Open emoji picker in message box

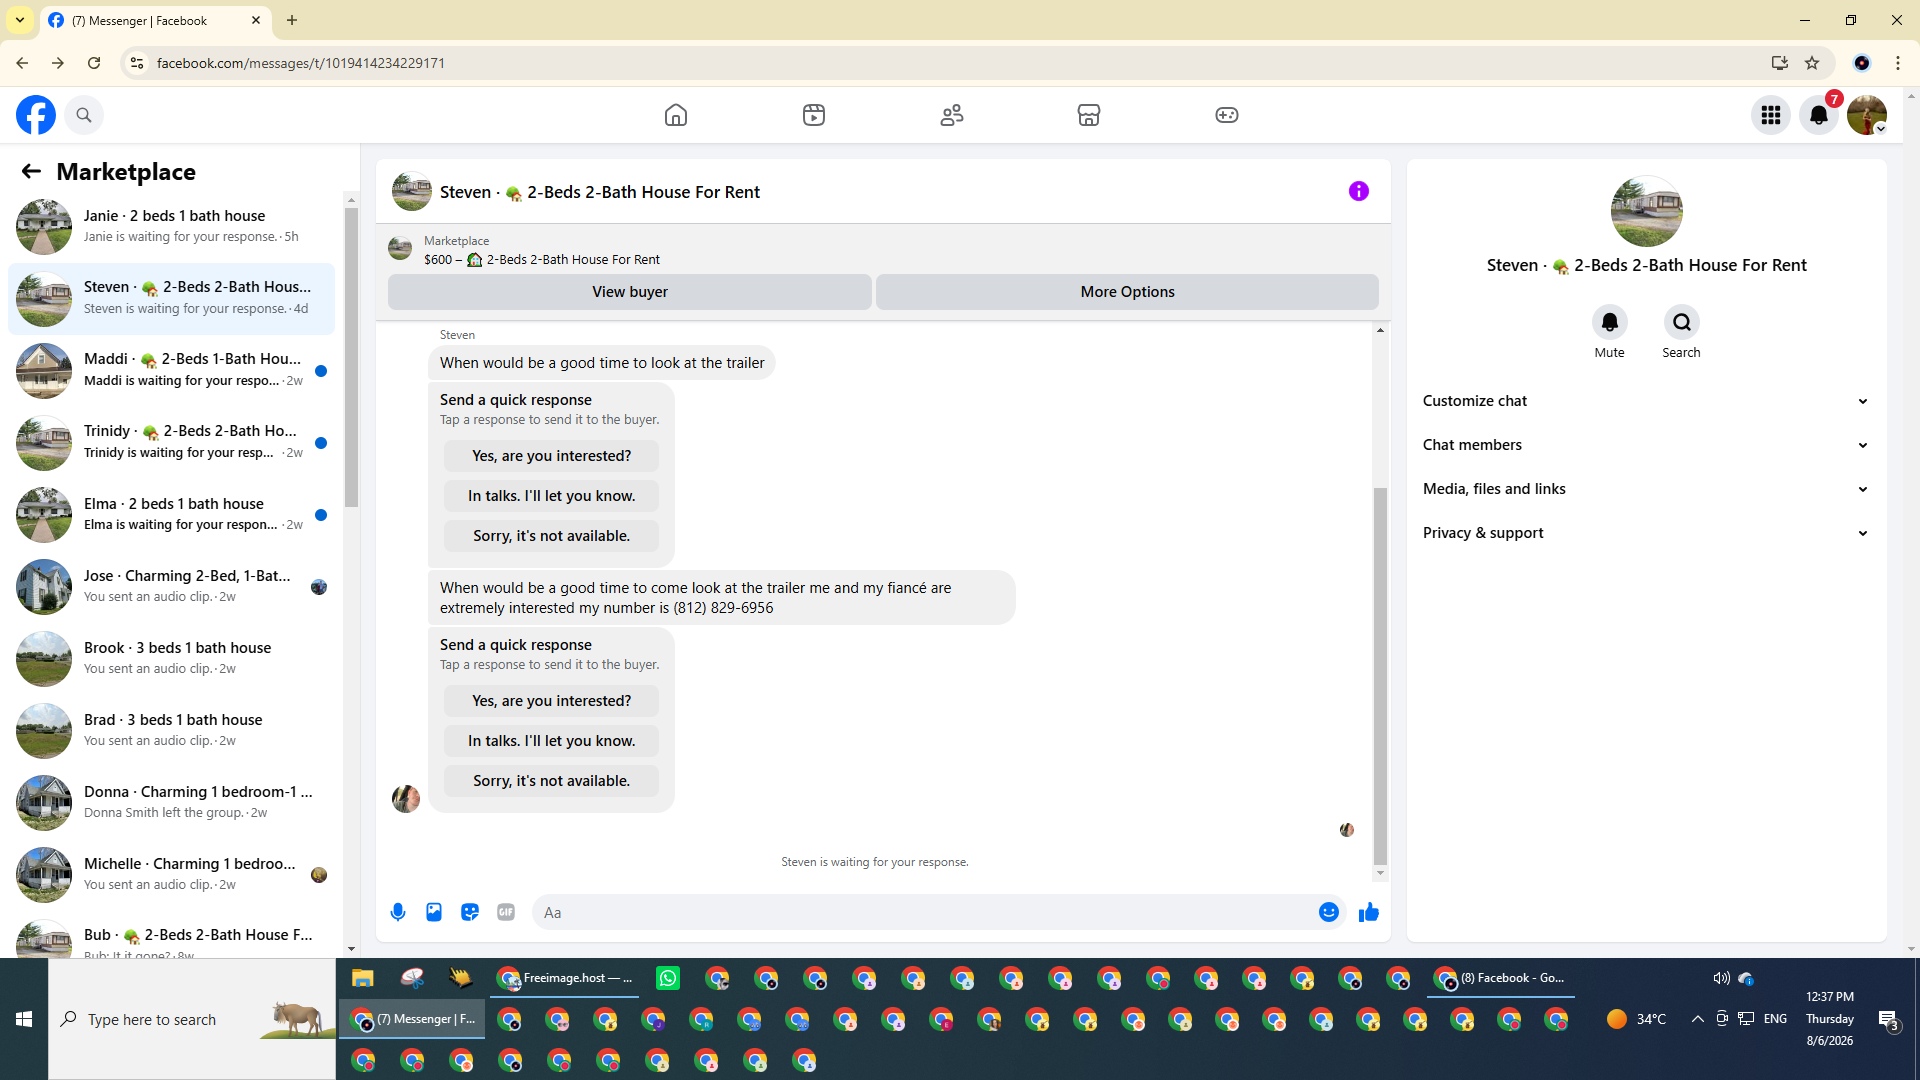pyautogui.click(x=1329, y=912)
